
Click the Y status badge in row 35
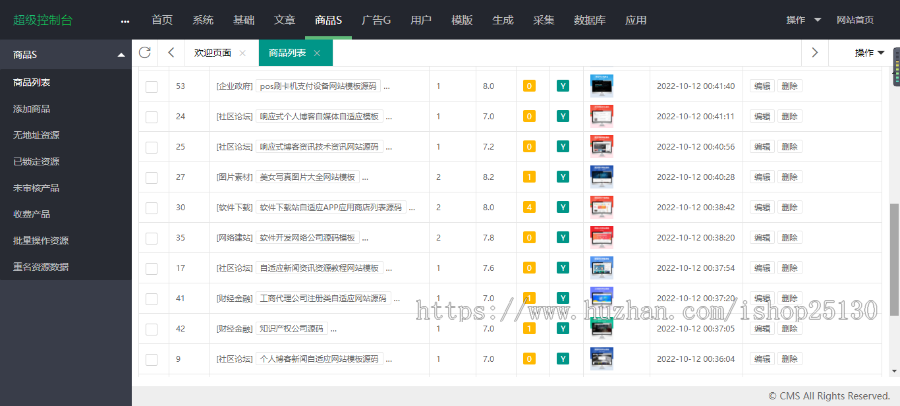coord(563,237)
